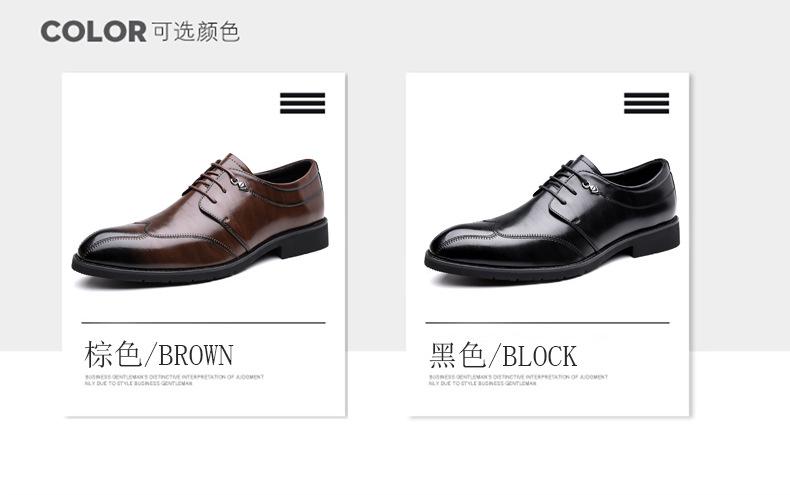Click the divider line above BROWN label

point(204,322)
